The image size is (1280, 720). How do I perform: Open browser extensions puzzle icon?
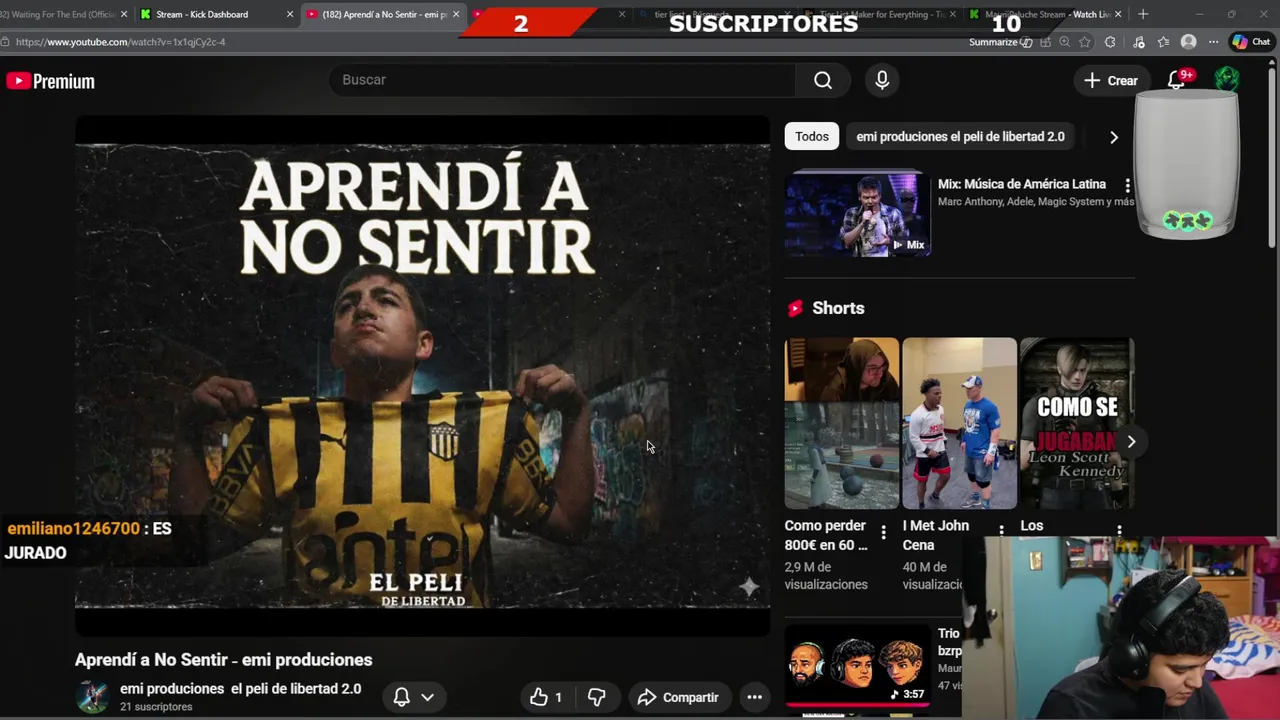pyautogui.click(x=1110, y=42)
